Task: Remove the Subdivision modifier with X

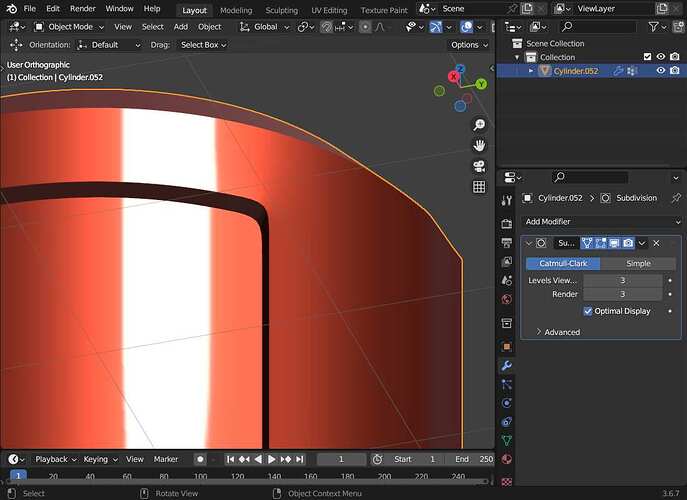Action: coord(656,243)
